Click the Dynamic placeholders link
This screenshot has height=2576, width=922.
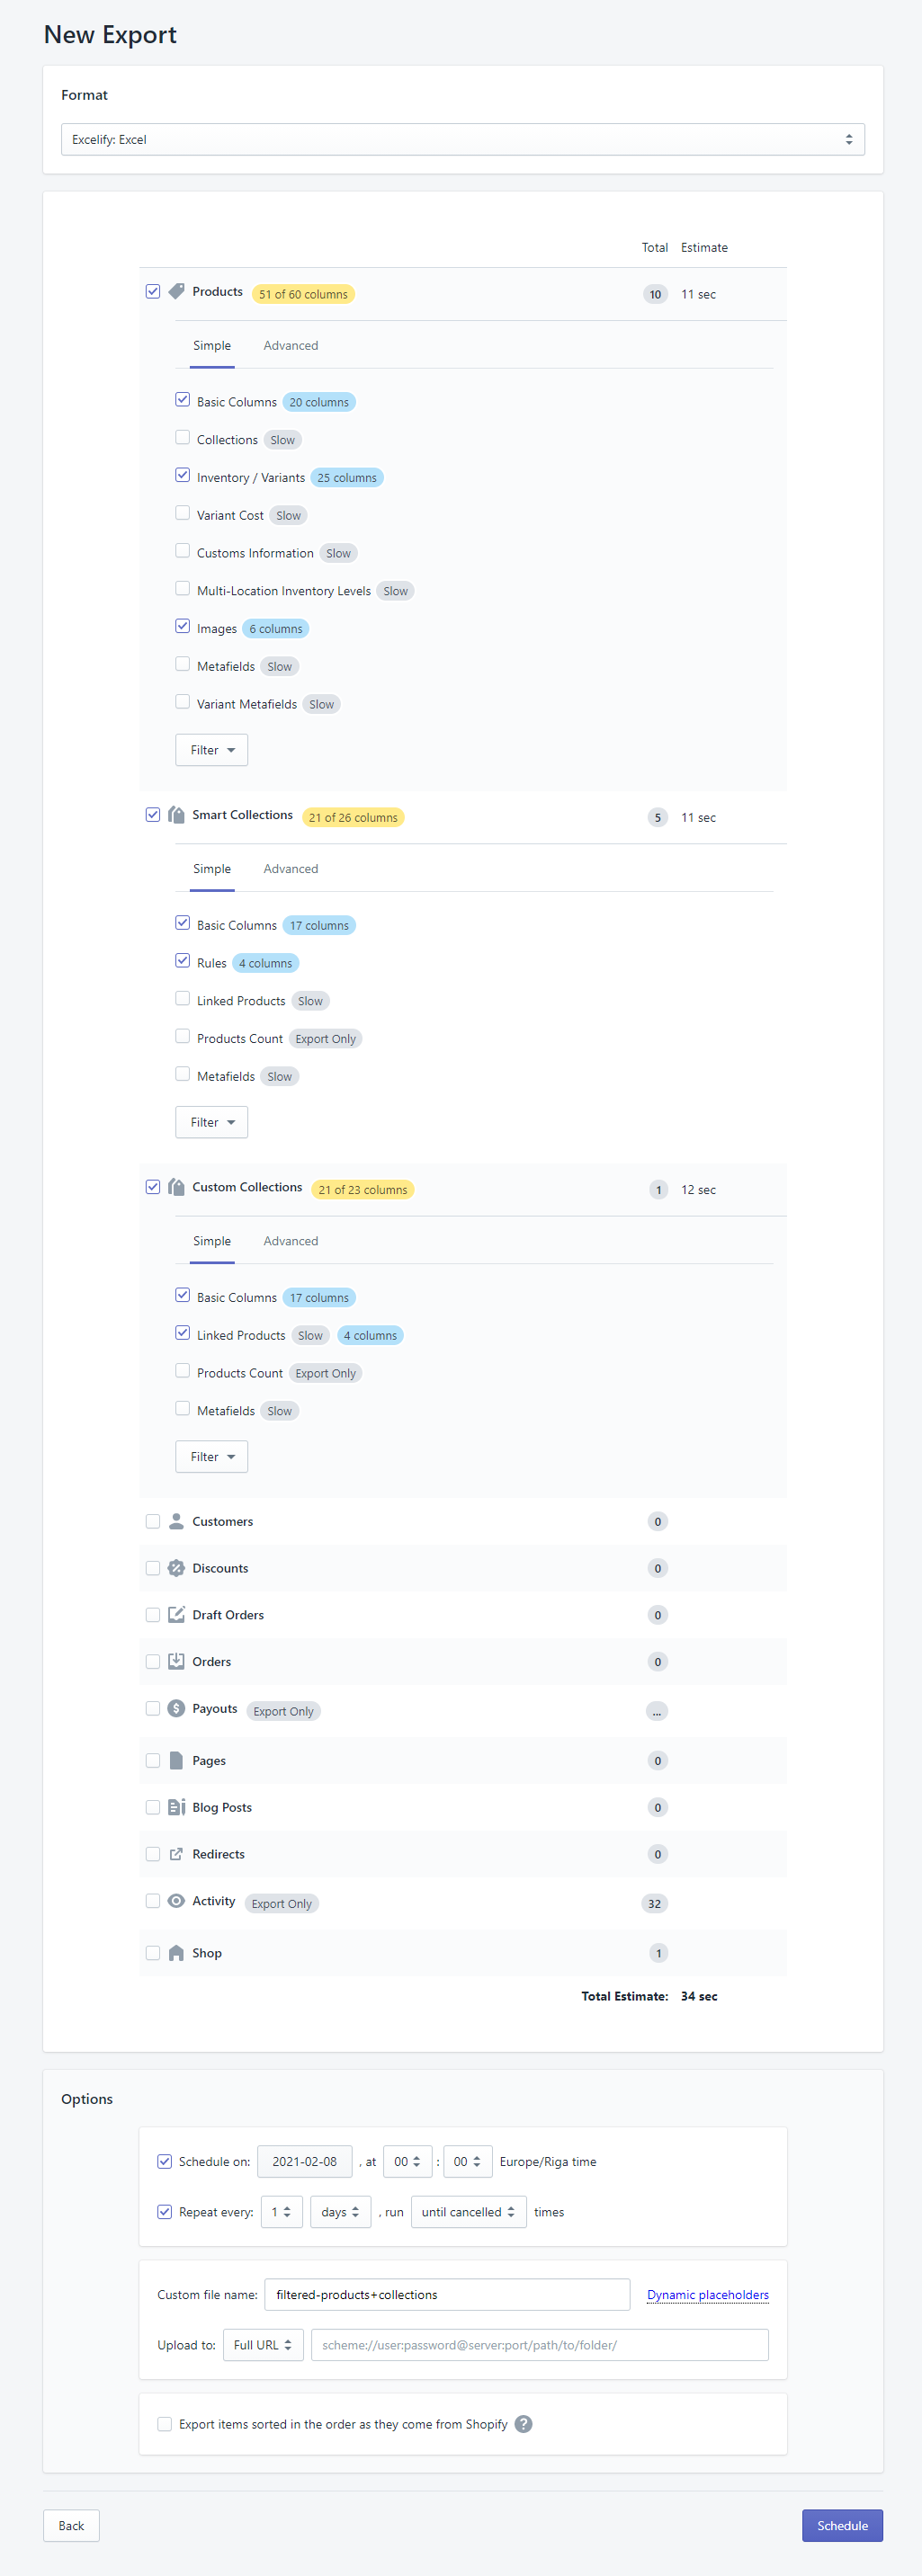707,2294
